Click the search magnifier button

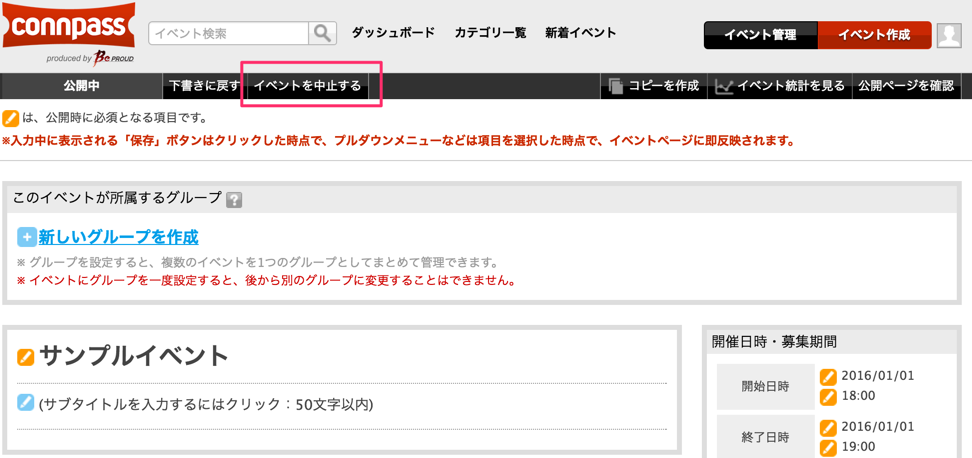(x=322, y=33)
